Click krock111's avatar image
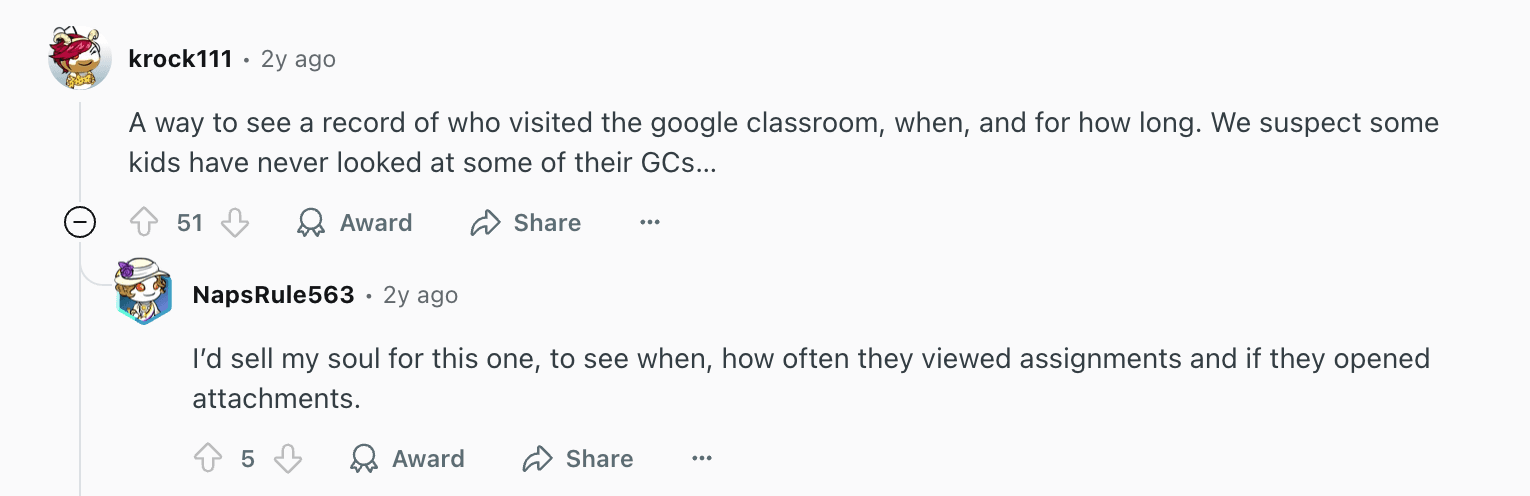Viewport: 1530px width, 496px height. click(80, 59)
